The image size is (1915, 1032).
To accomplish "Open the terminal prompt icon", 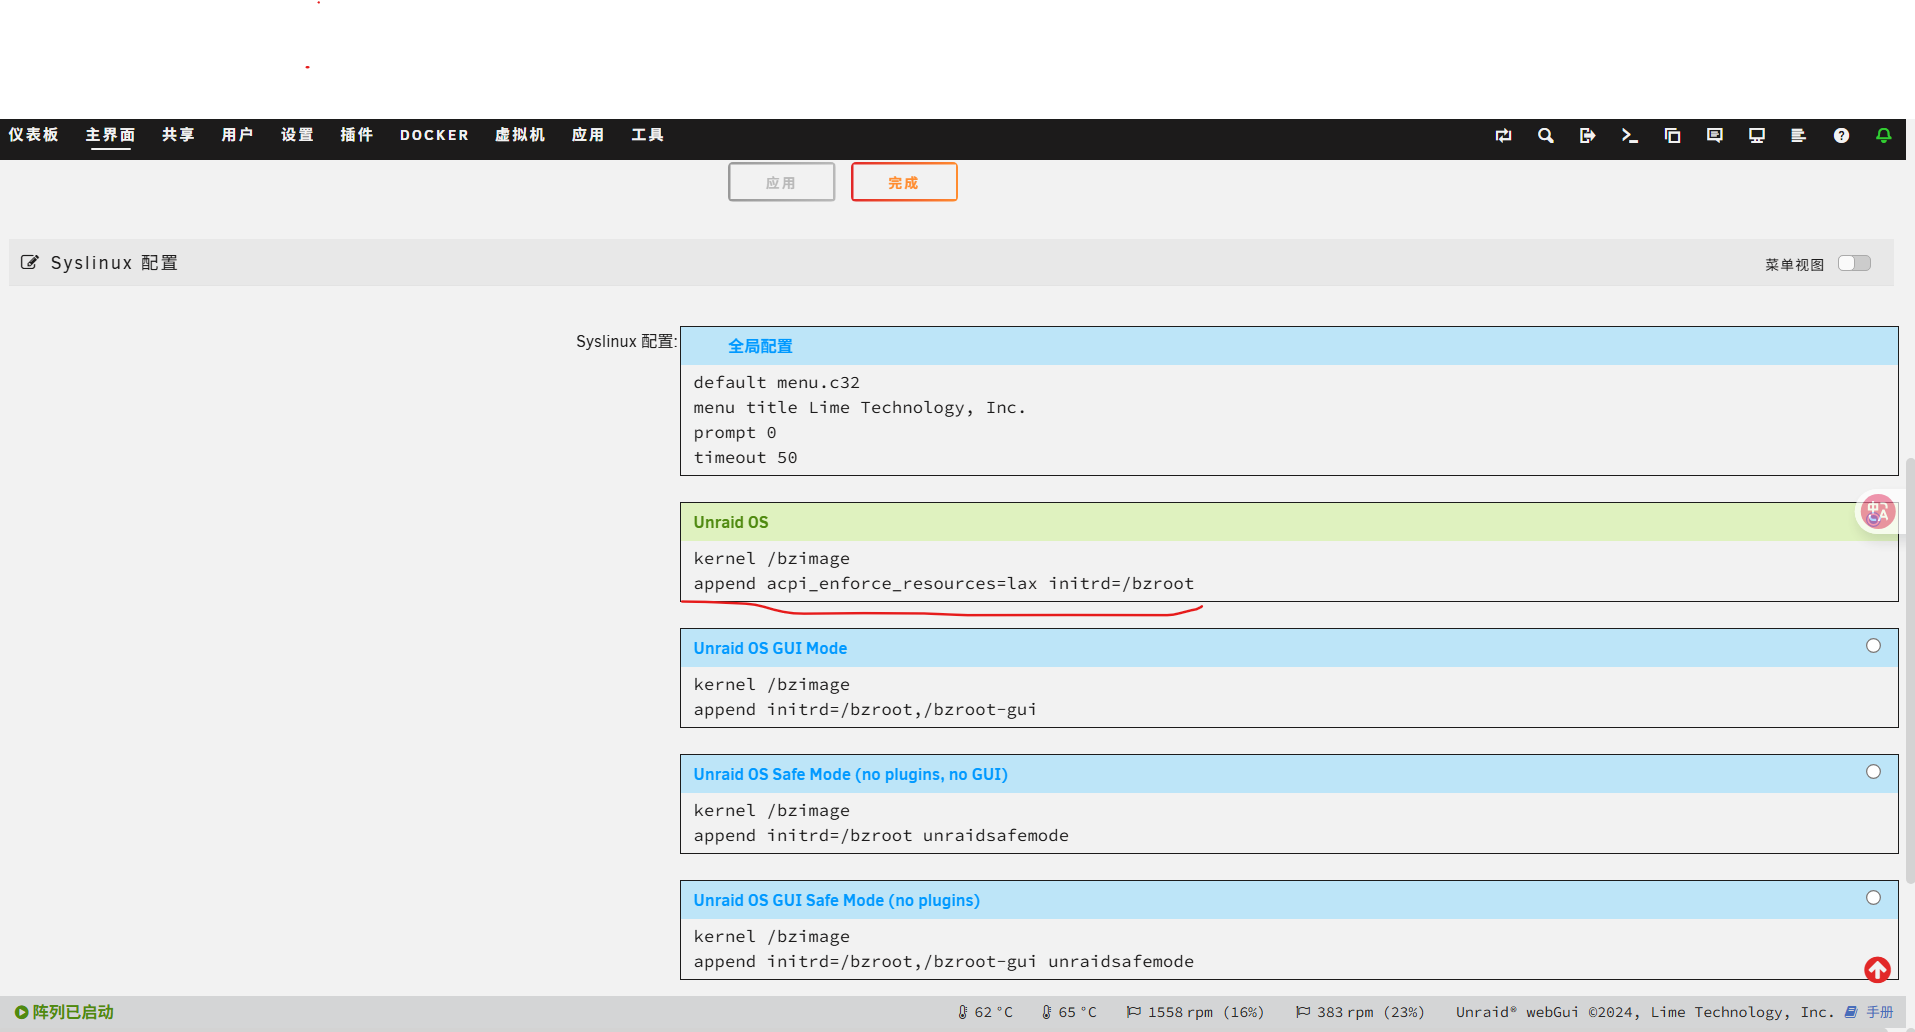I will pos(1629,135).
